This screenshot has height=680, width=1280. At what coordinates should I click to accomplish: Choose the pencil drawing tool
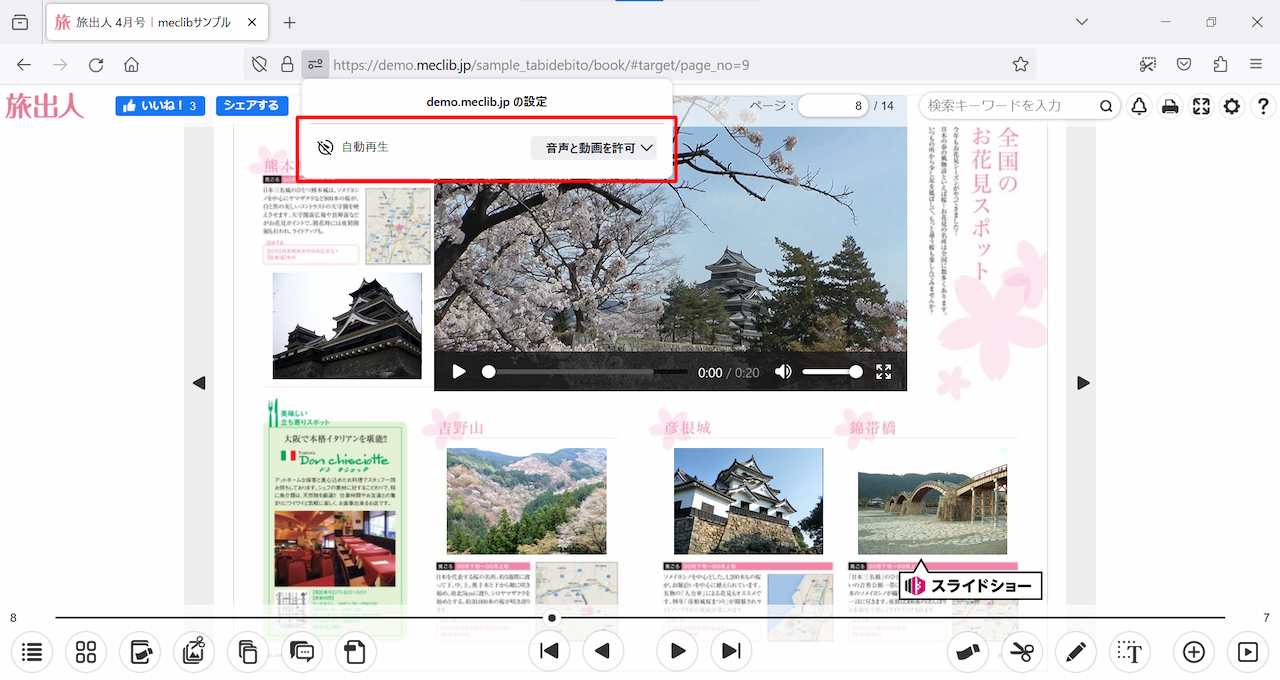[x=1075, y=652]
